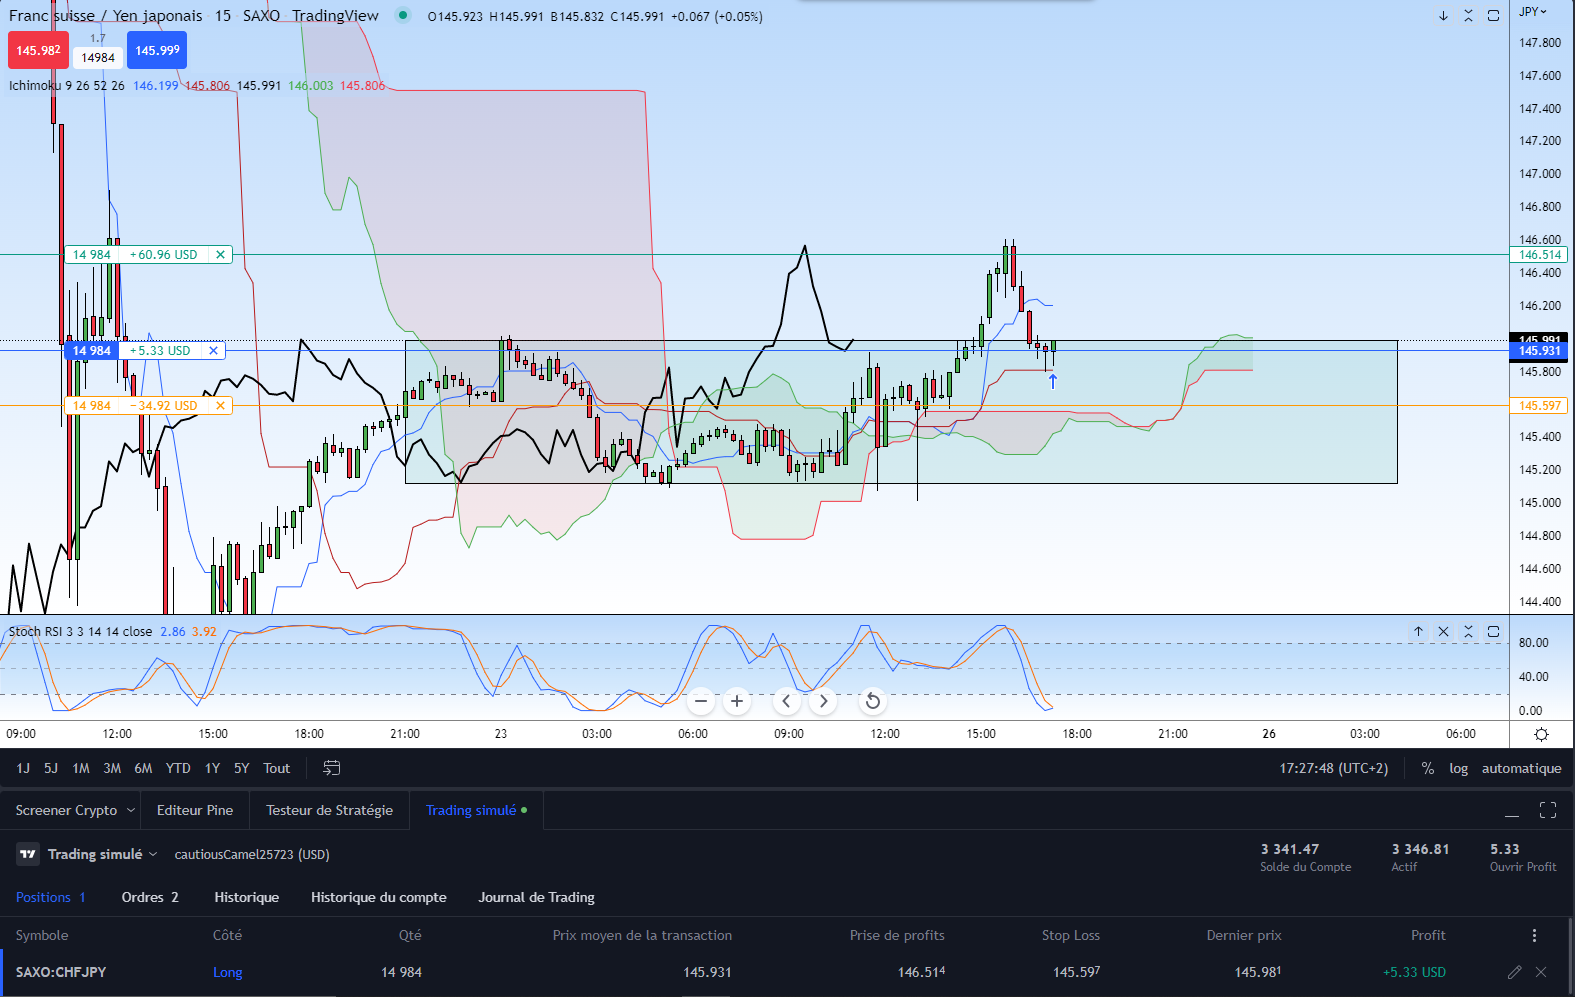Viewport: 1575px width, 997px height.
Task: Toggle percent scale mode
Action: click(1428, 768)
